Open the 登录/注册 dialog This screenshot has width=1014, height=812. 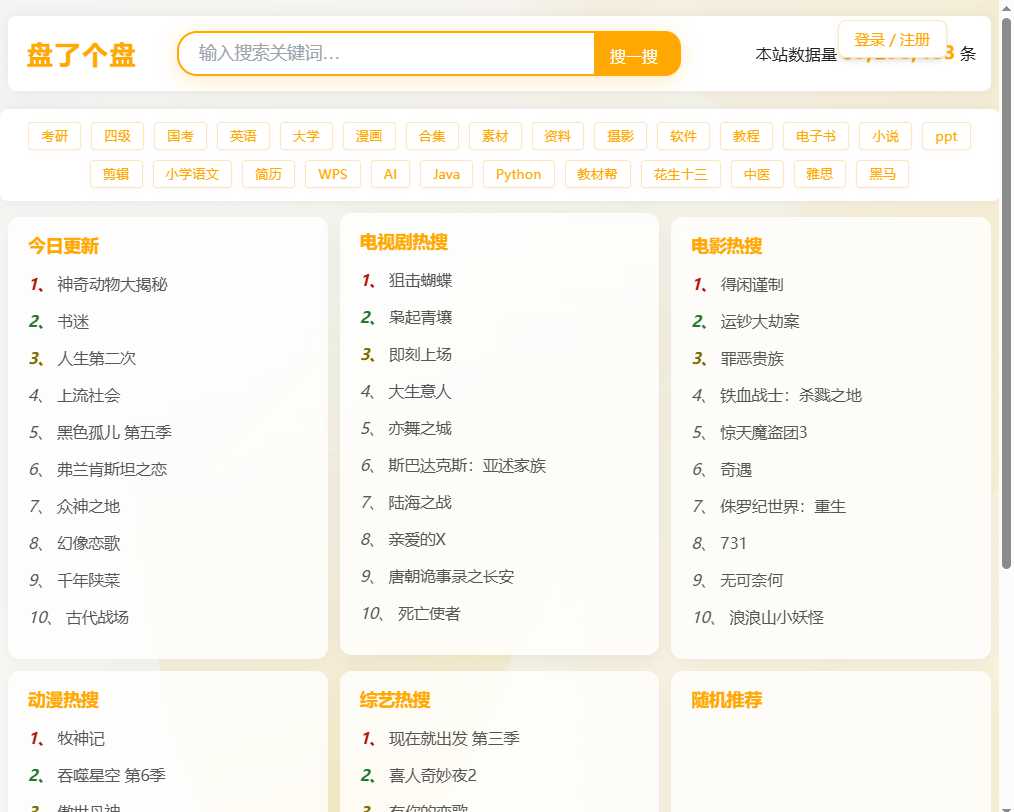pyautogui.click(x=891, y=39)
